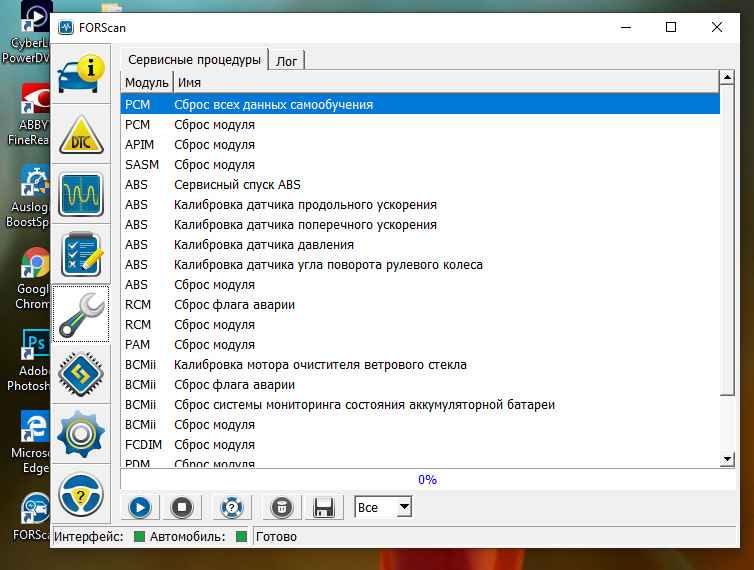Click the floppy disk save button
This screenshot has height=570, width=754.
tap(324, 507)
